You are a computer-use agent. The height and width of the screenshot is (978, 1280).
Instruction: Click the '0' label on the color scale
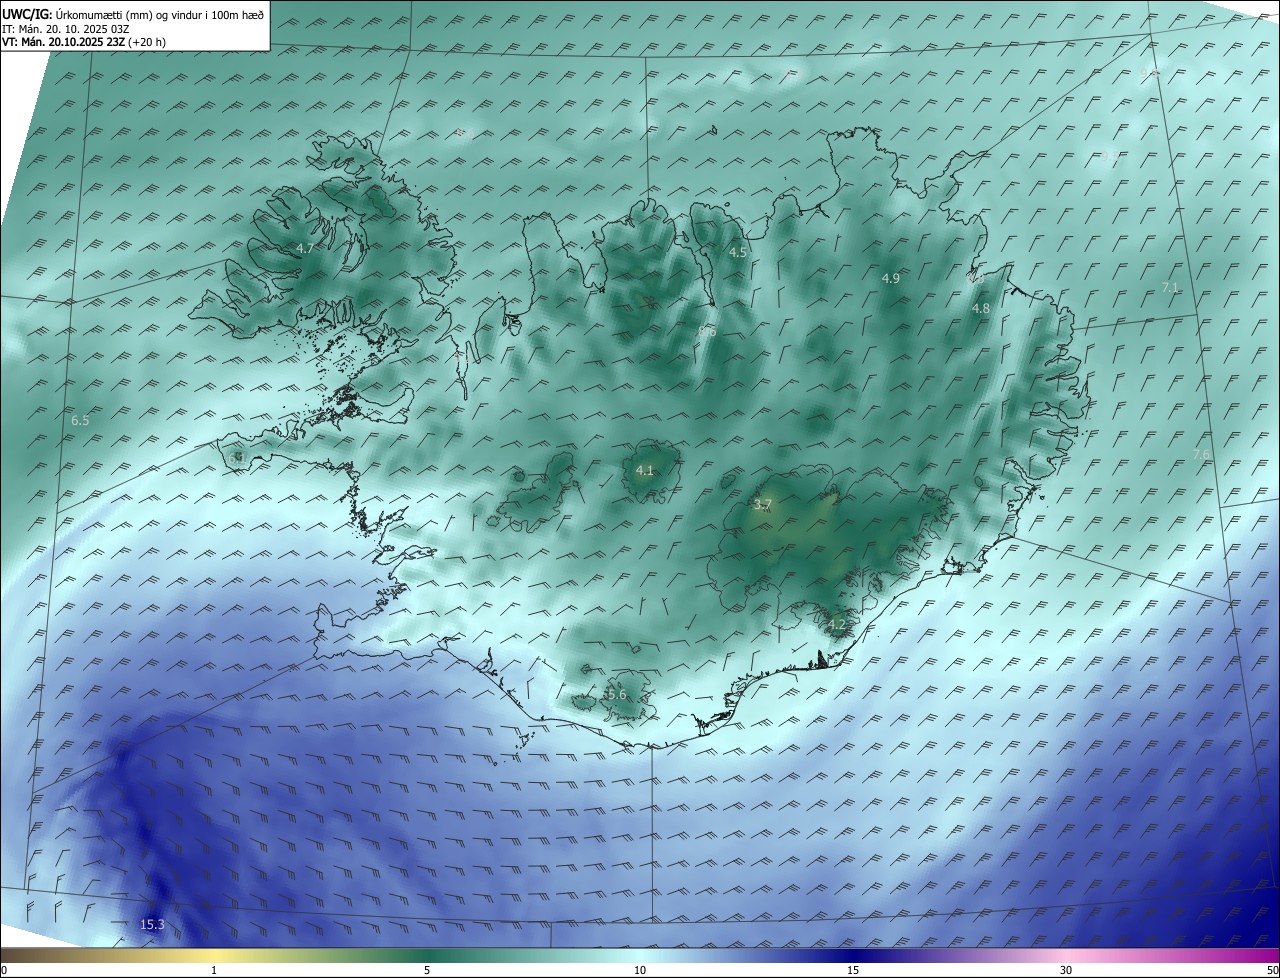(4, 970)
